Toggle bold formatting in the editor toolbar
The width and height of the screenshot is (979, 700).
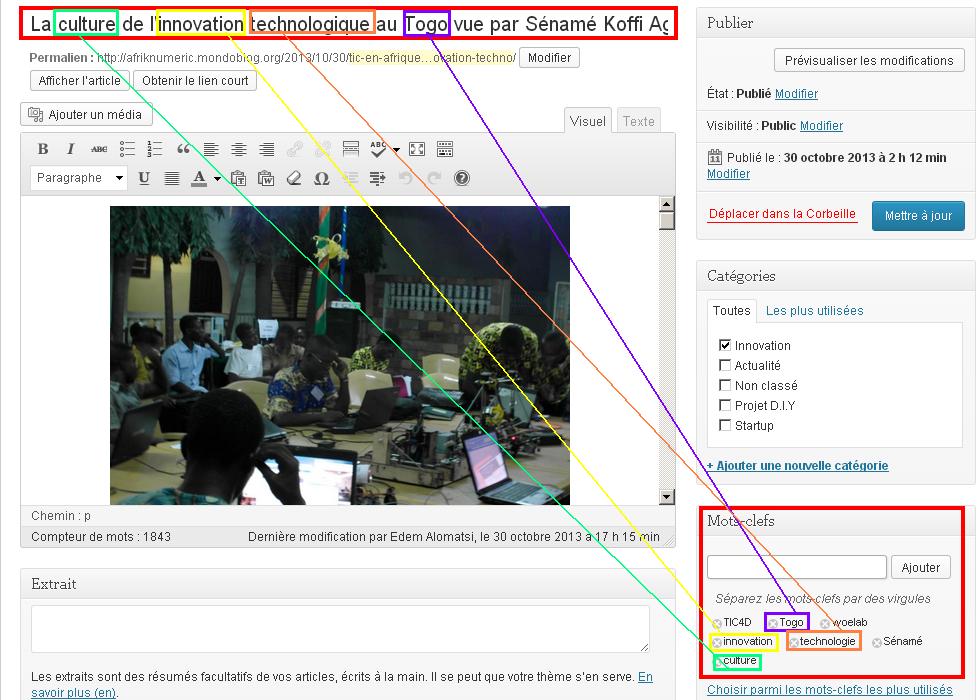point(43,149)
